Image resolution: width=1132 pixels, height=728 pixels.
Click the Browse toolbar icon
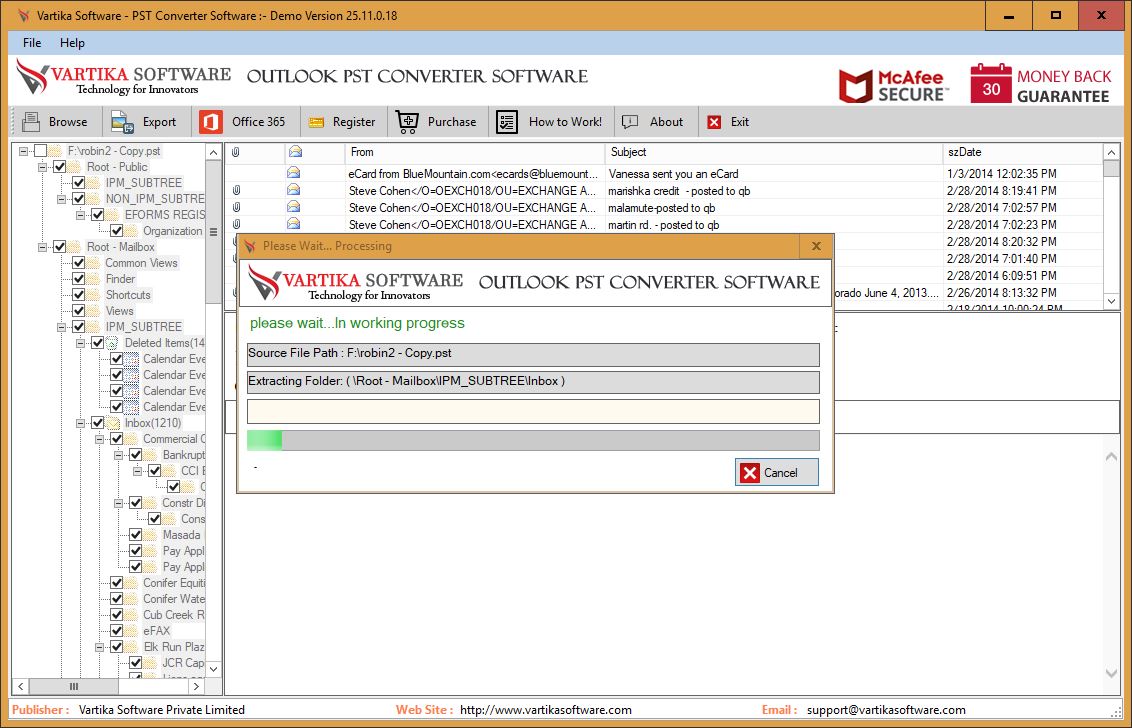(31, 121)
